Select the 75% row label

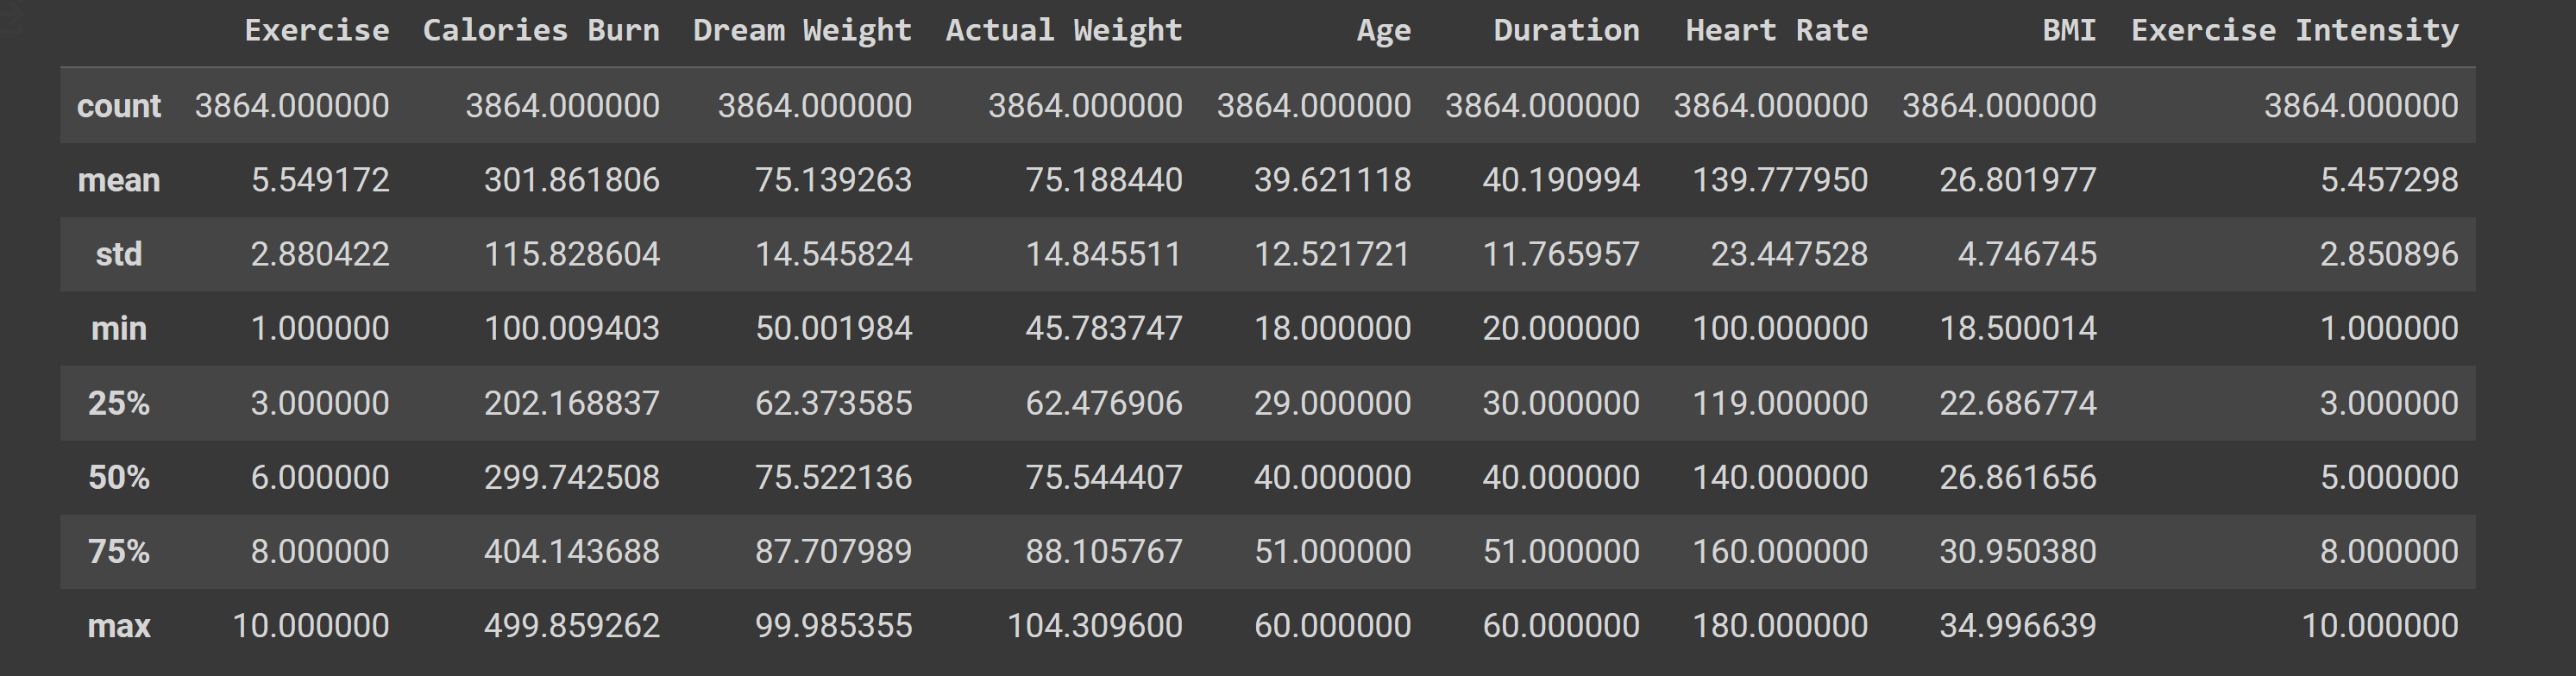click(x=119, y=551)
